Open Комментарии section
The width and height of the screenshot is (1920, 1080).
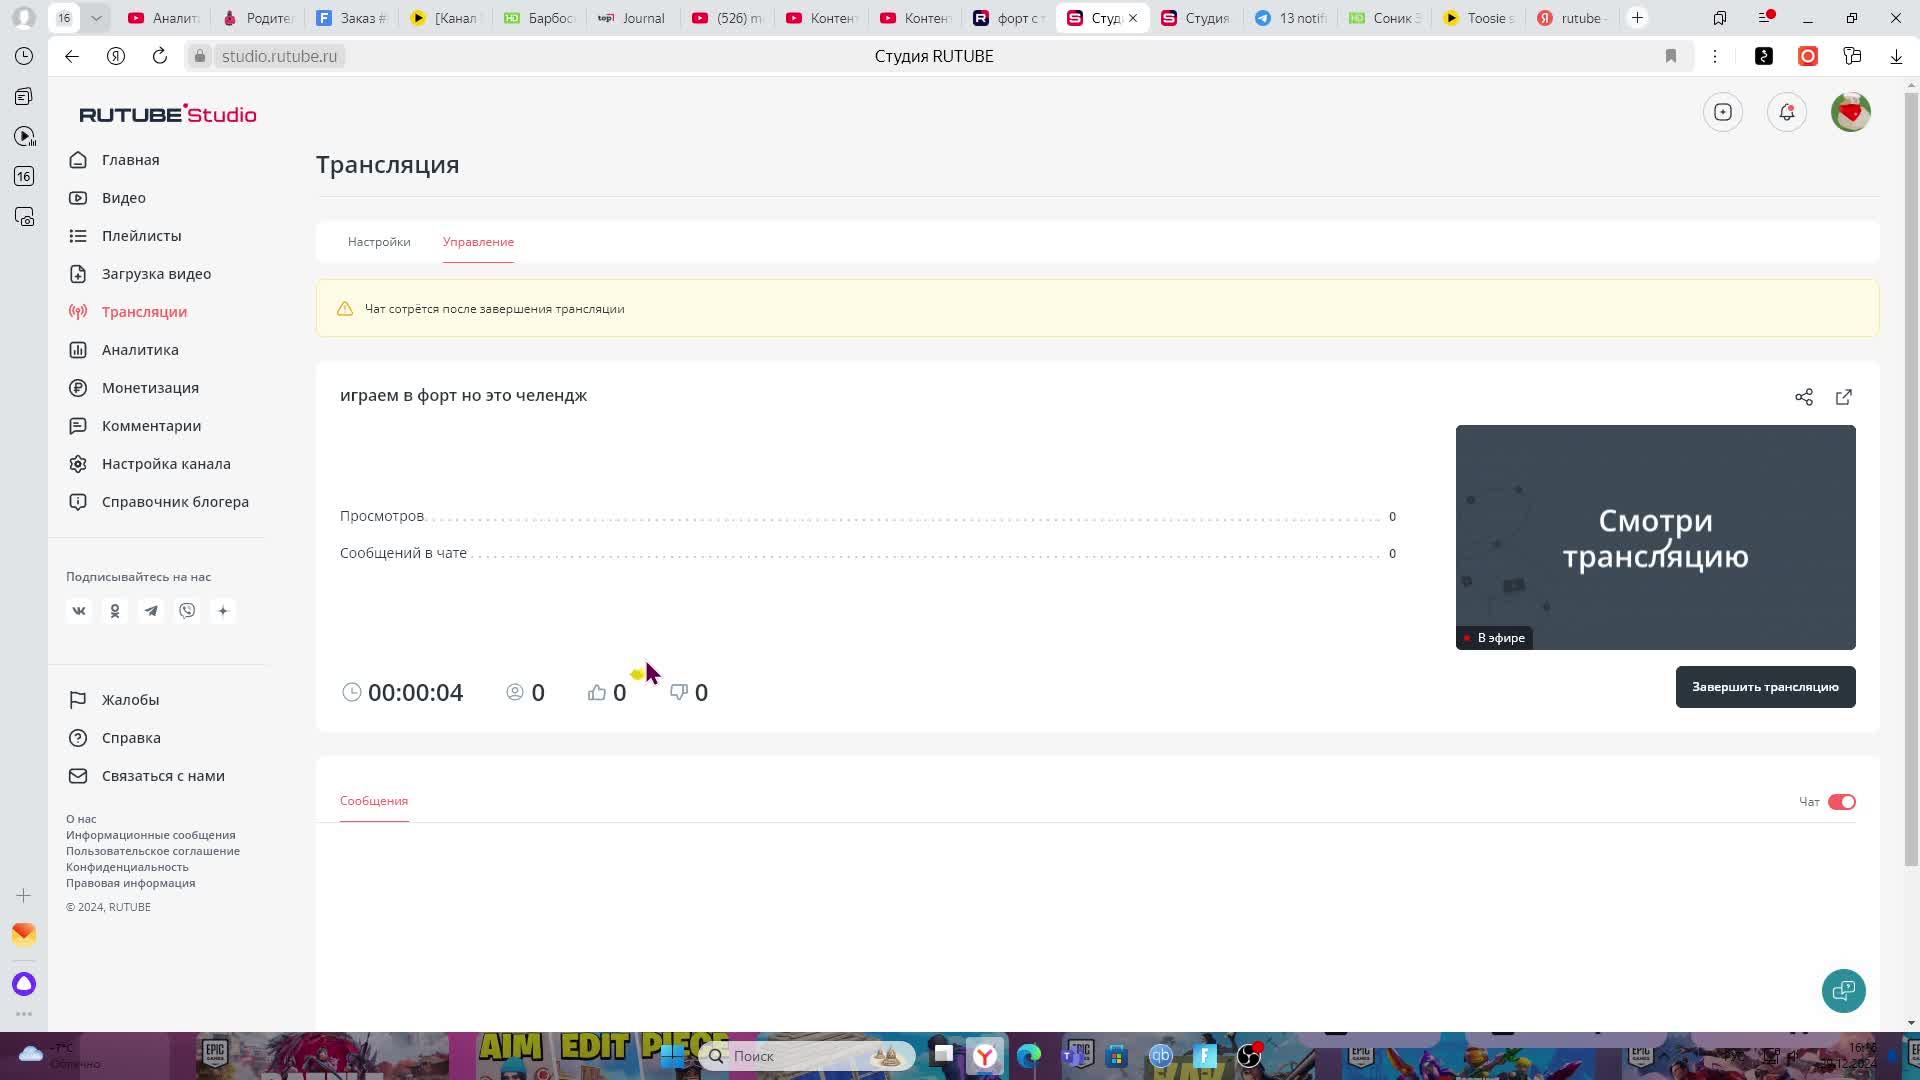135,426
